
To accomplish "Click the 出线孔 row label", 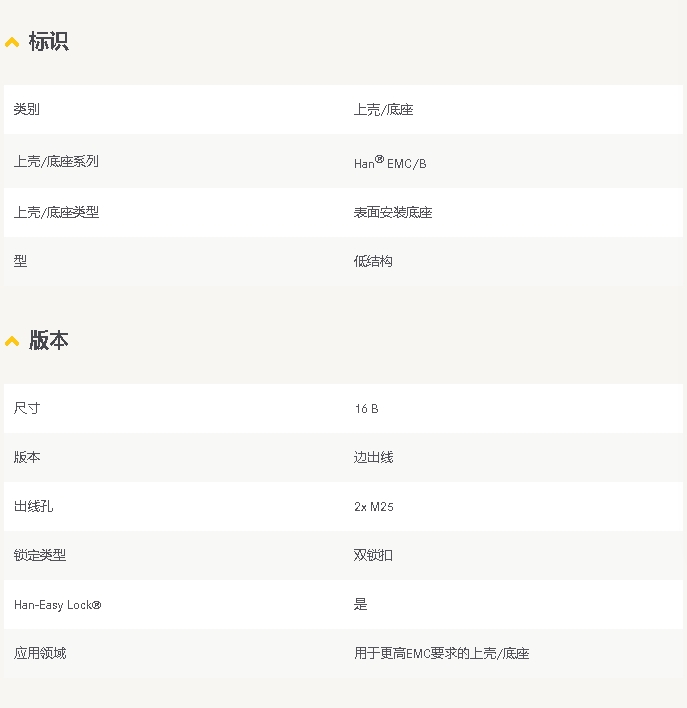I will click(x=34, y=506).
